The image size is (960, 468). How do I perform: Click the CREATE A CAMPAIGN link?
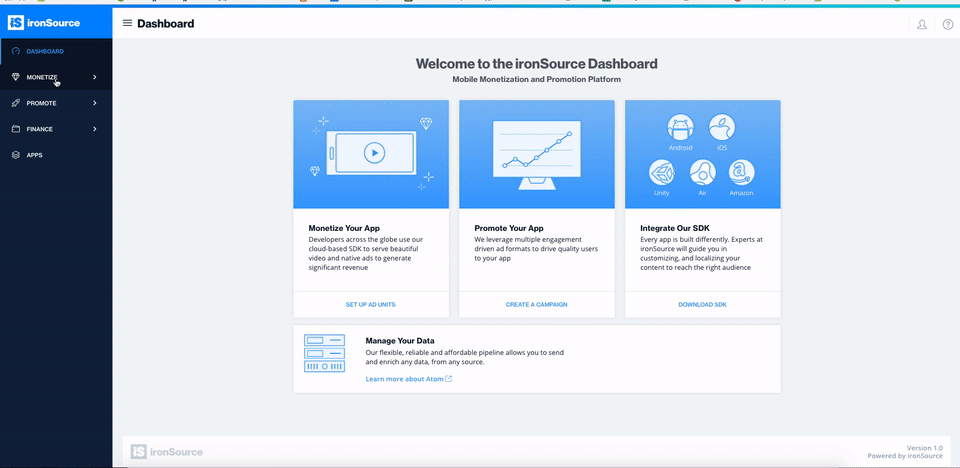(x=536, y=304)
